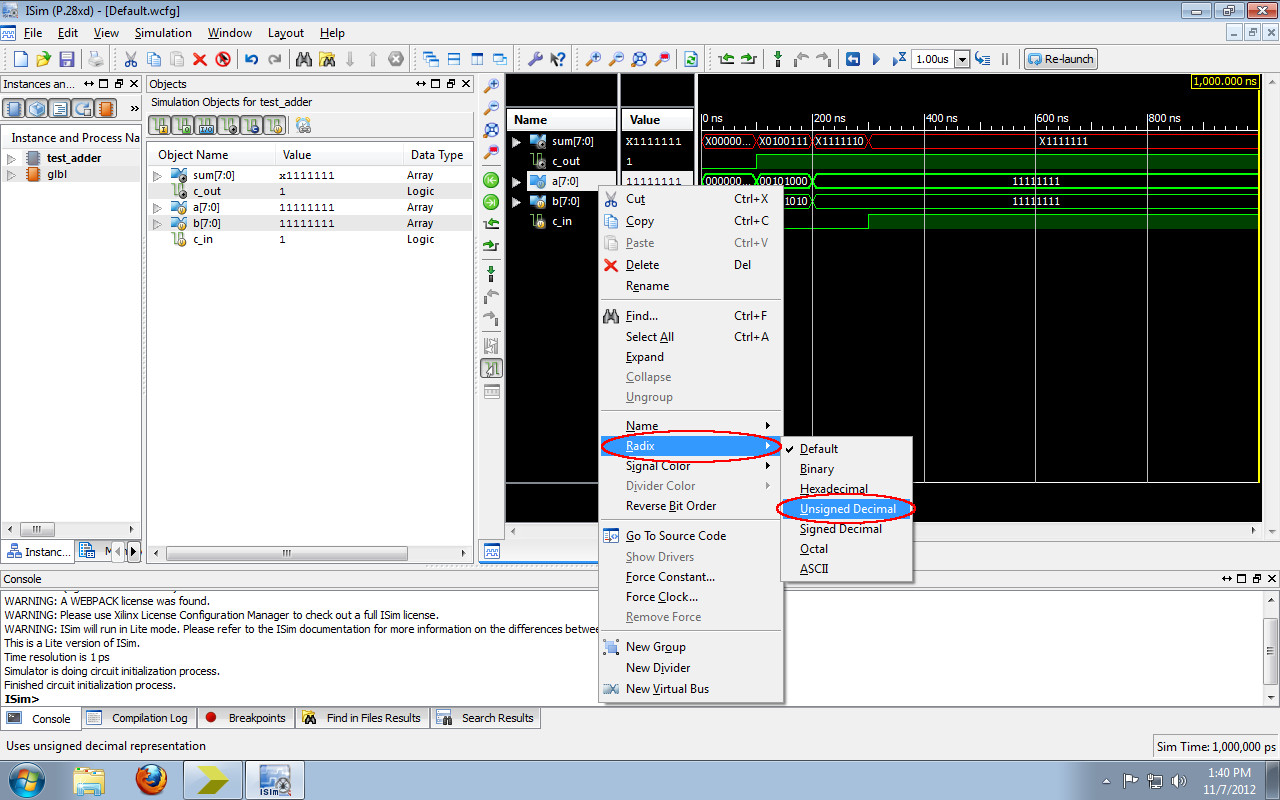Click the Restart simulation icon
The height and width of the screenshot is (800, 1280).
point(853,59)
